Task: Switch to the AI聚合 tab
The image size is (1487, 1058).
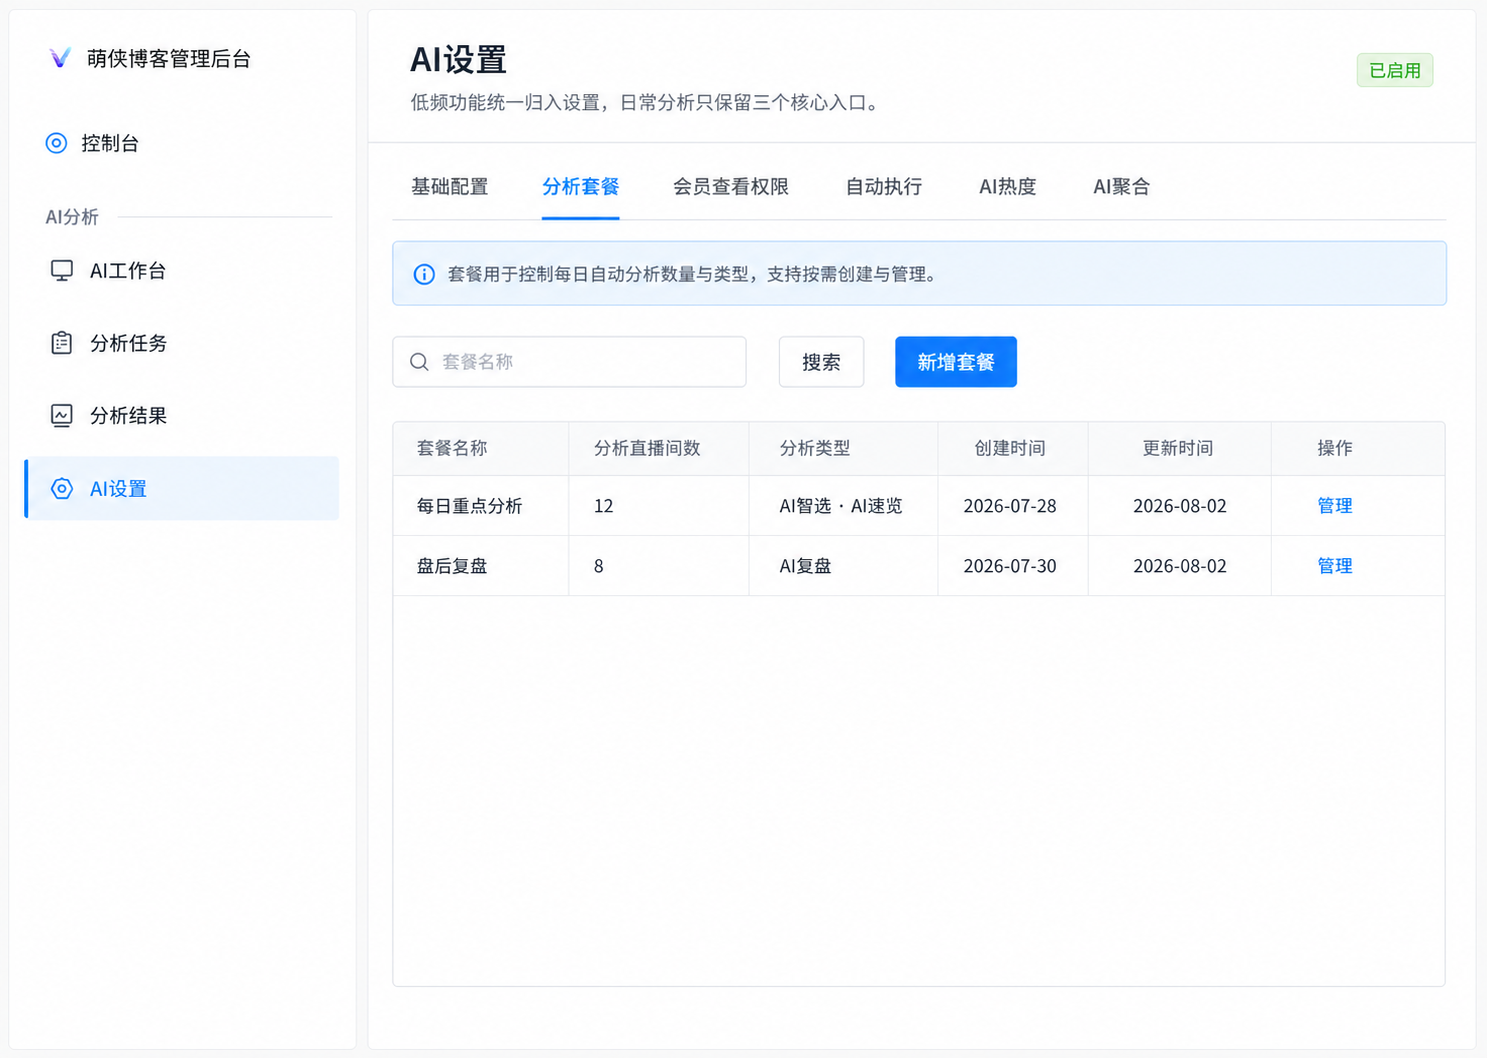Action: pyautogui.click(x=1121, y=187)
